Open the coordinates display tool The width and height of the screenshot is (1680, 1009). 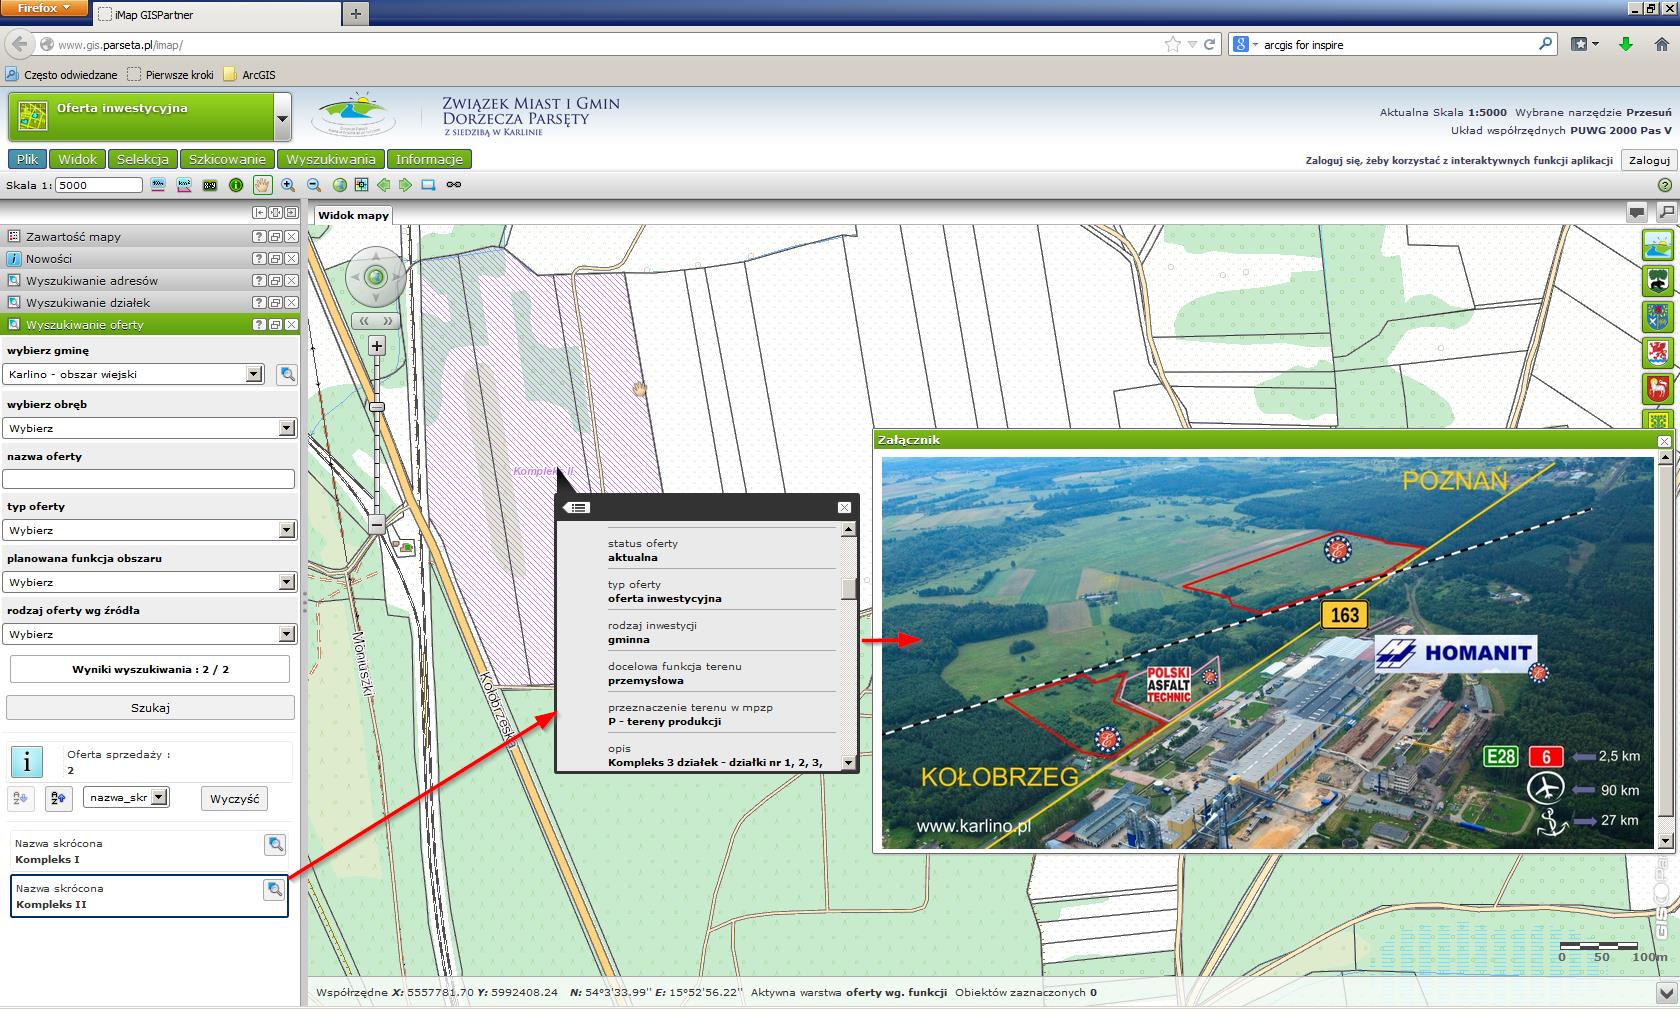[x=210, y=185]
